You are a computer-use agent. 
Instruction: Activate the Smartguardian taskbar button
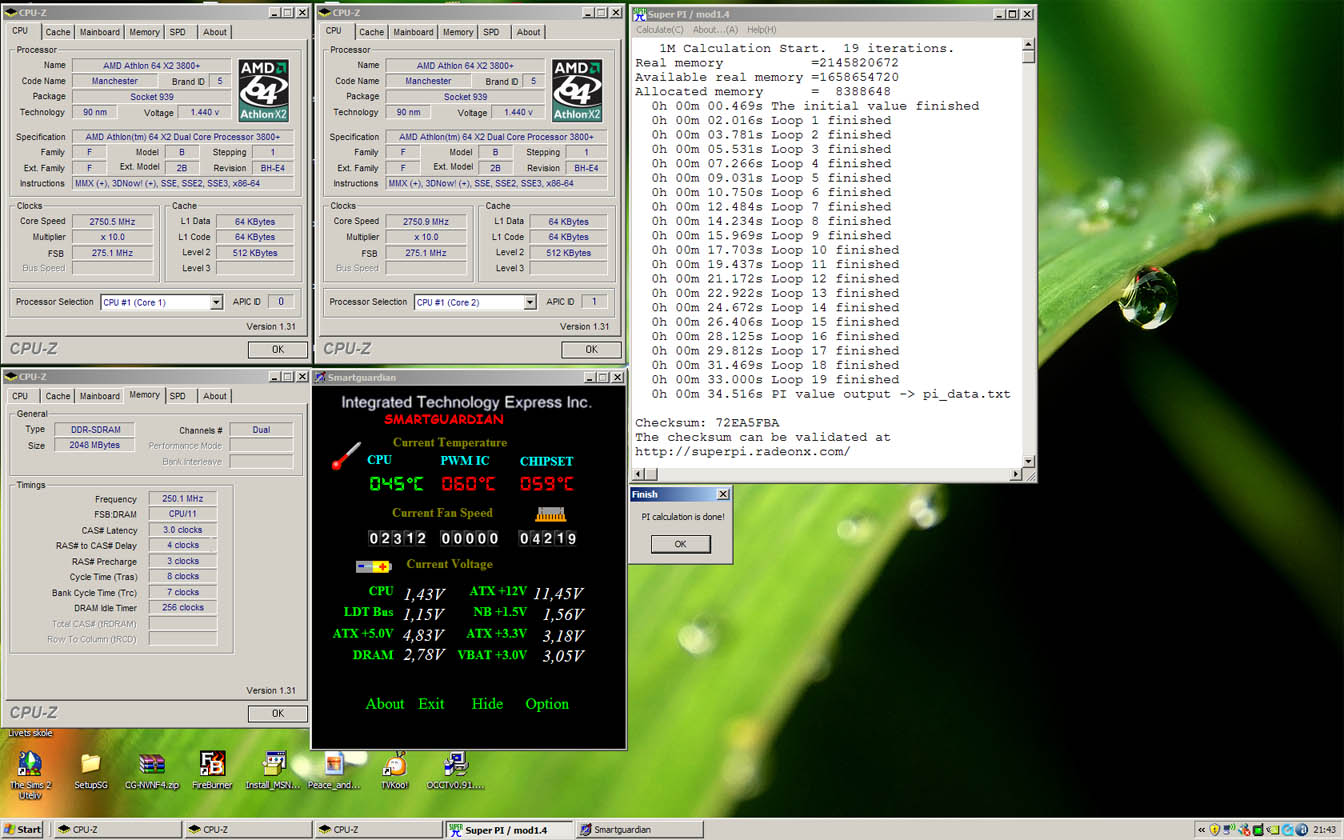[x=641, y=830]
